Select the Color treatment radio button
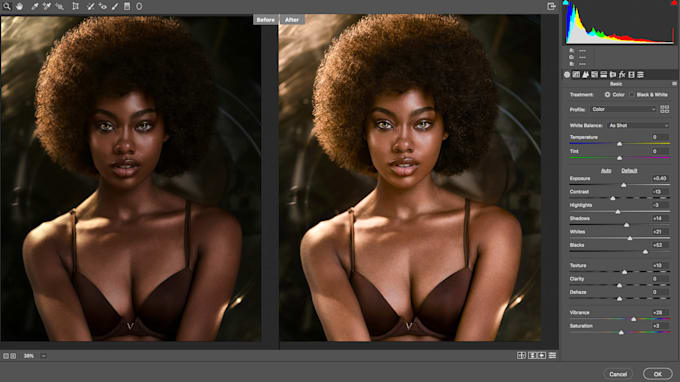Viewport: 680px width, 382px height. click(607, 95)
